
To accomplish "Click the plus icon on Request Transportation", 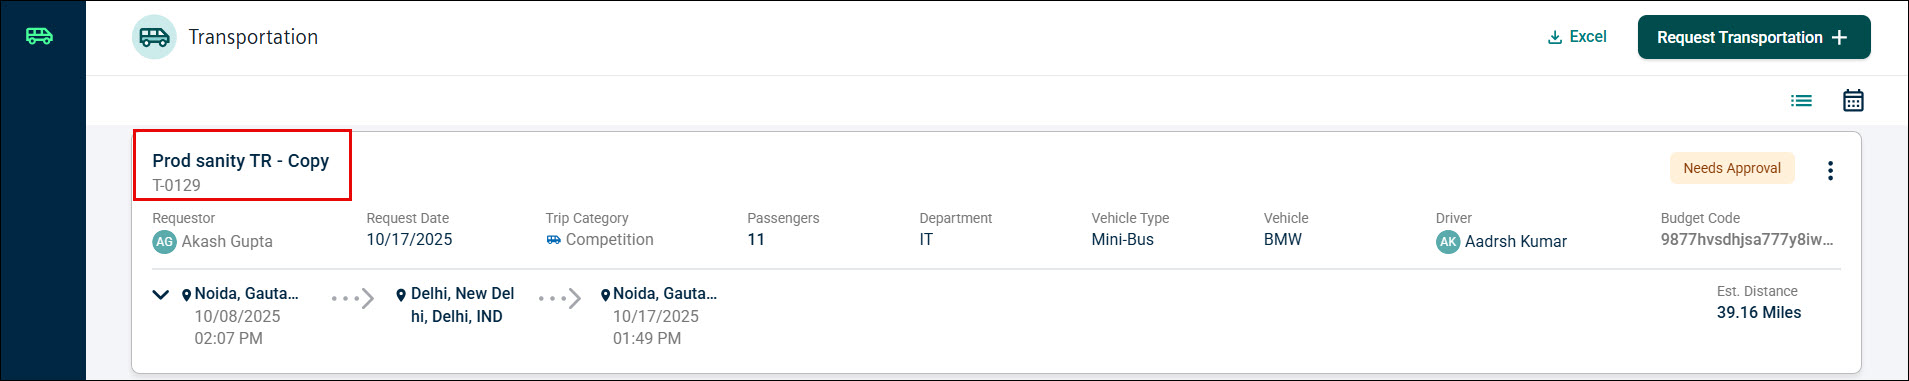I will pos(1839,37).
